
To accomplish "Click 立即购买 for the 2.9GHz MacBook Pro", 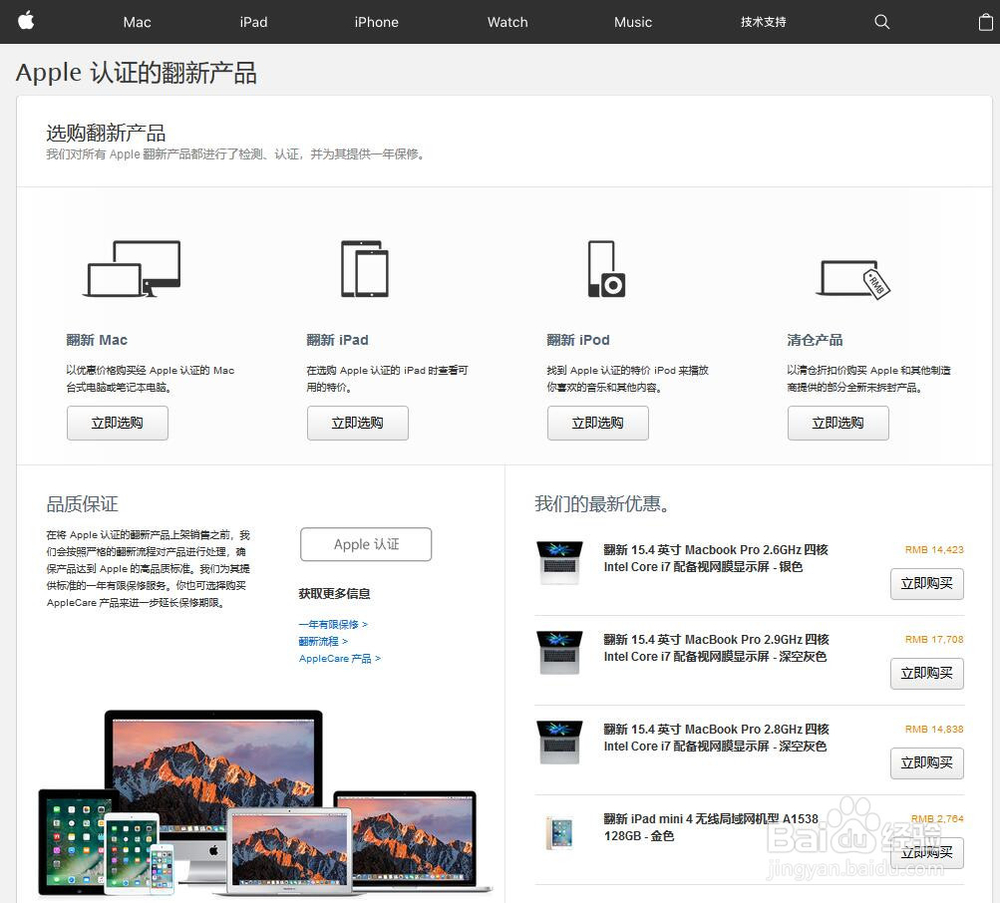I will pos(927,673).
